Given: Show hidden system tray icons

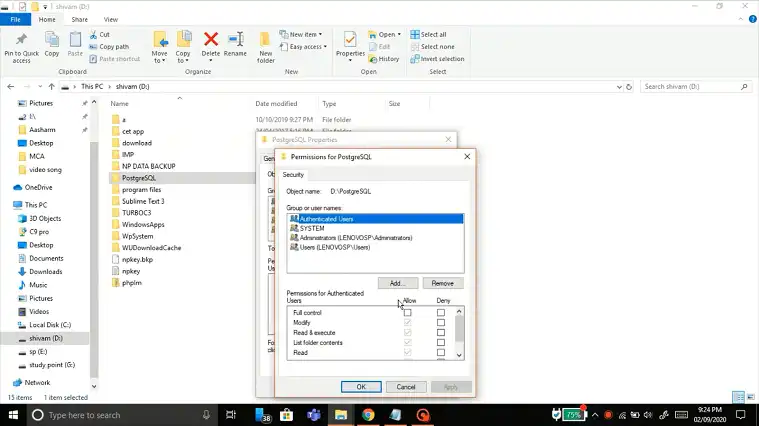Looking at the screenshot, I should 595,415.
